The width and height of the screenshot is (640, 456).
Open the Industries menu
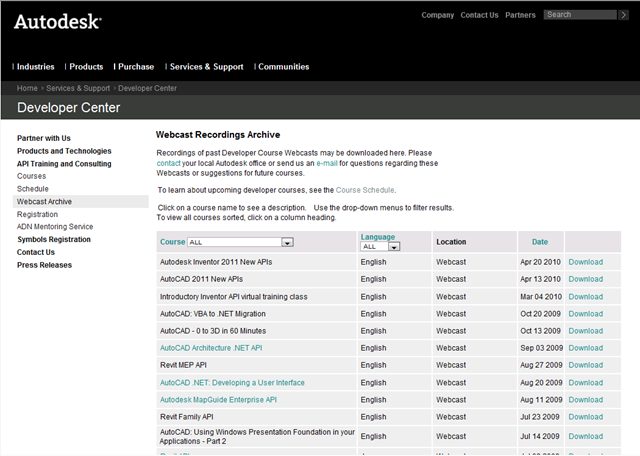[x=35, y=67]
